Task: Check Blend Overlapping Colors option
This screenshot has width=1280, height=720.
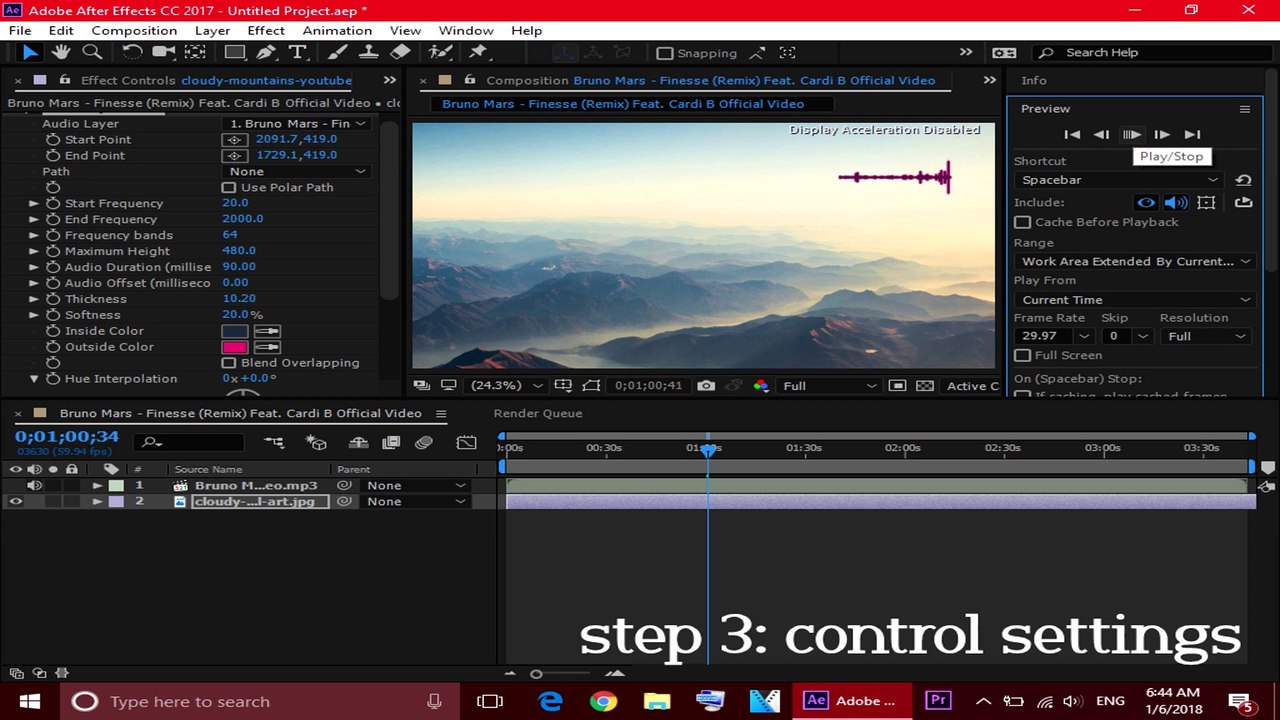Action: point(229,363)
